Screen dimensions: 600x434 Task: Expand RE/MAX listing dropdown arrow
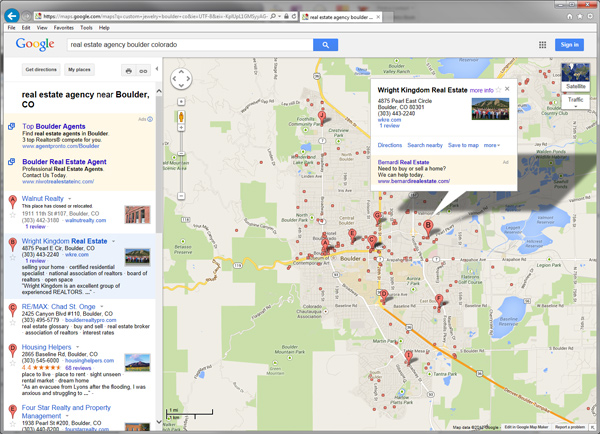102,307
